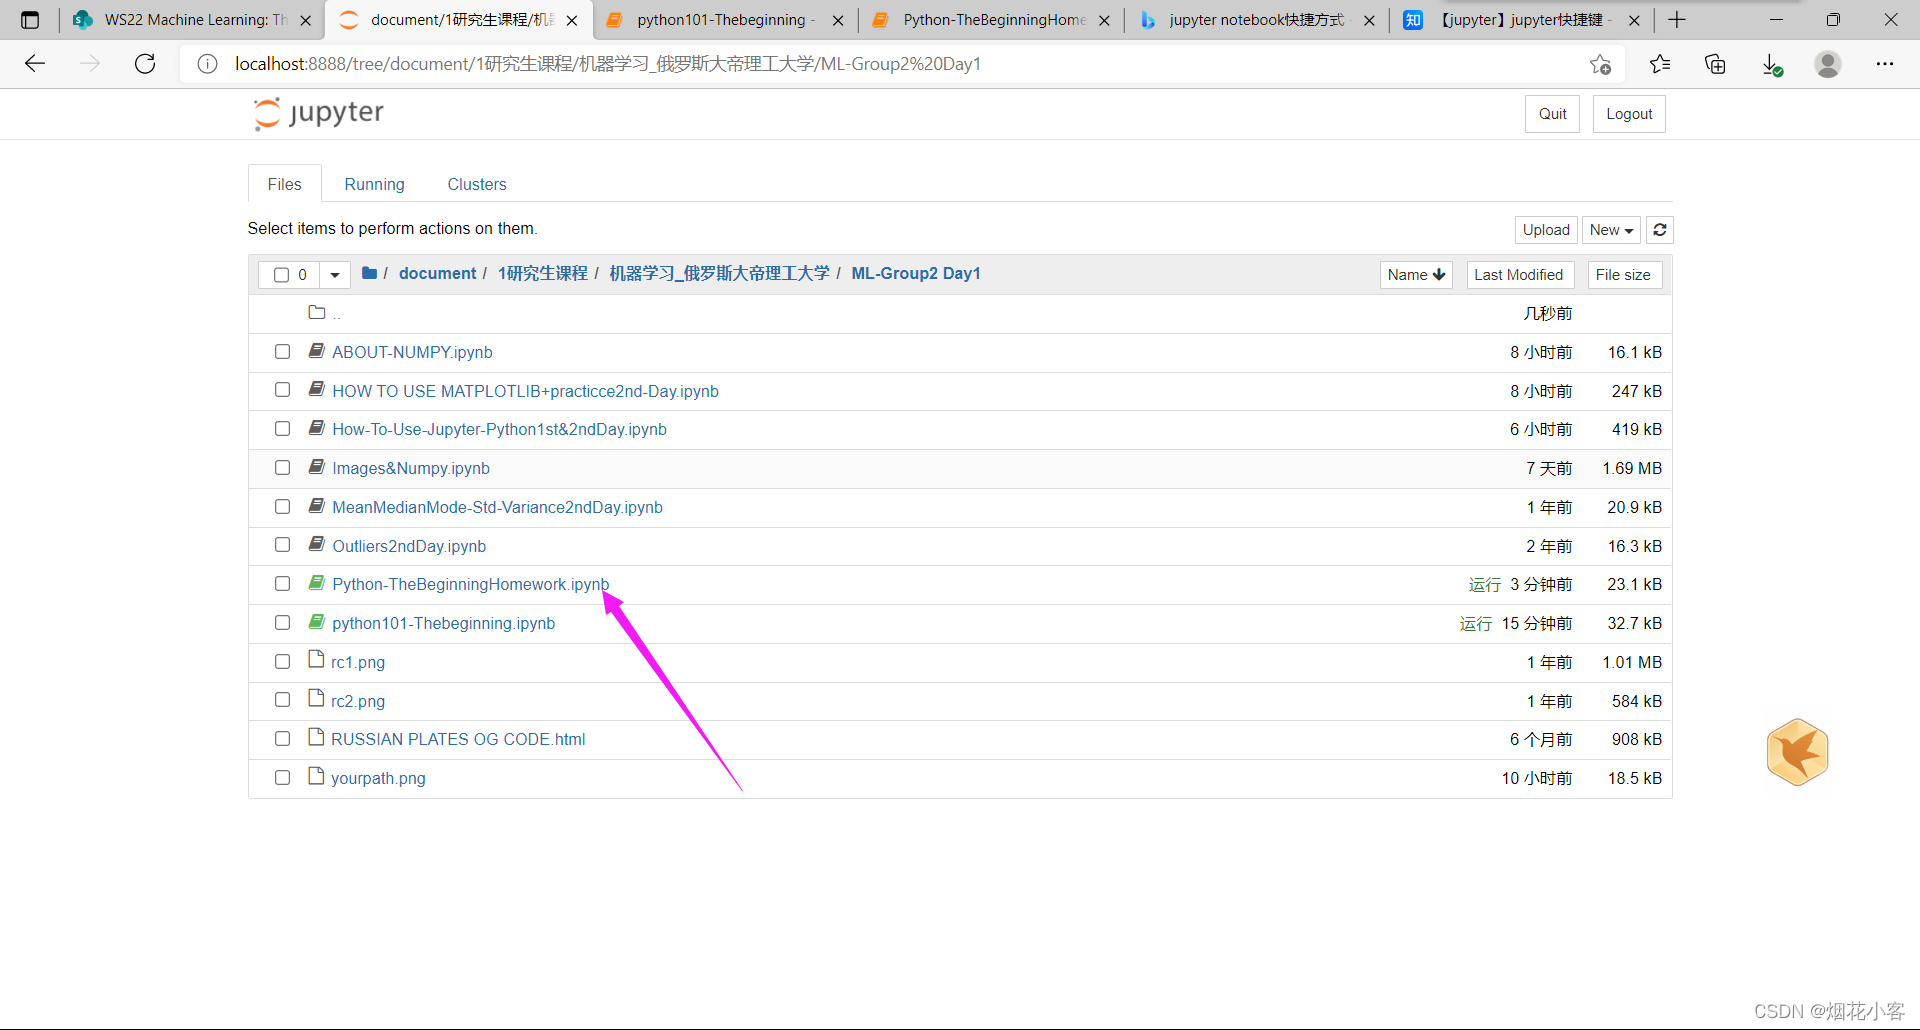1920x1030 pixels.
Task: Go to 1研究生课程 breadcrumb folder
Action: tap(543, 273)
